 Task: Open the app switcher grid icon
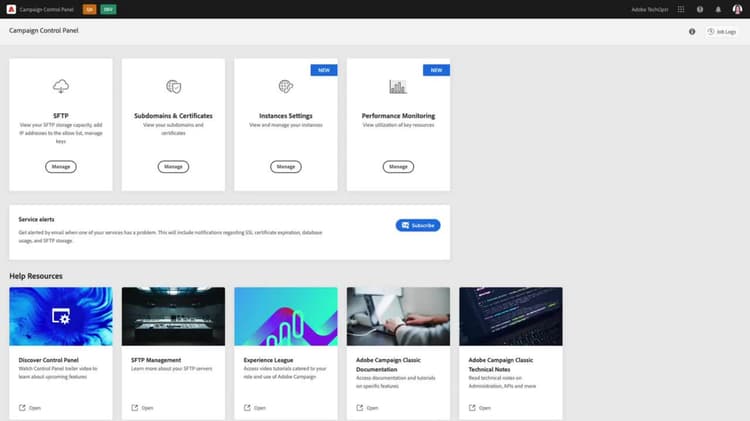[x=681, y=9]
